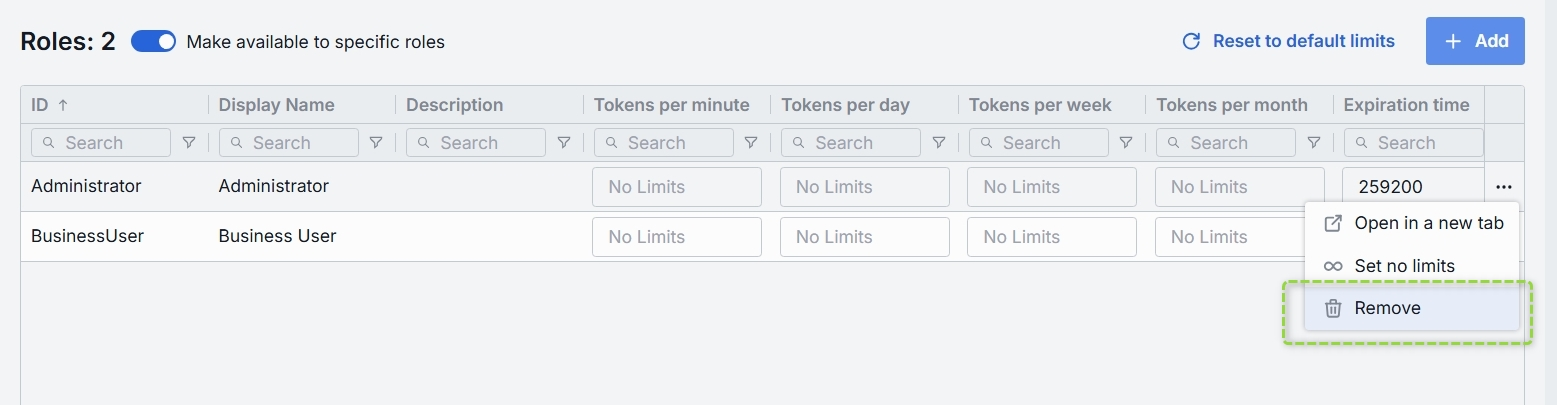1557x405 pixels.
Task: Click Administrator expiration time field showing 259200
Action: (1413, 187)
